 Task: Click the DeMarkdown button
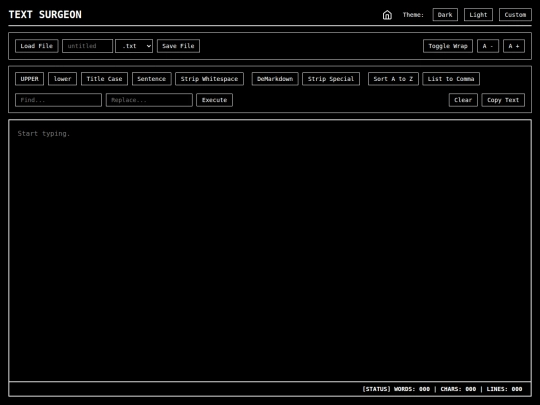pos(275,79)
